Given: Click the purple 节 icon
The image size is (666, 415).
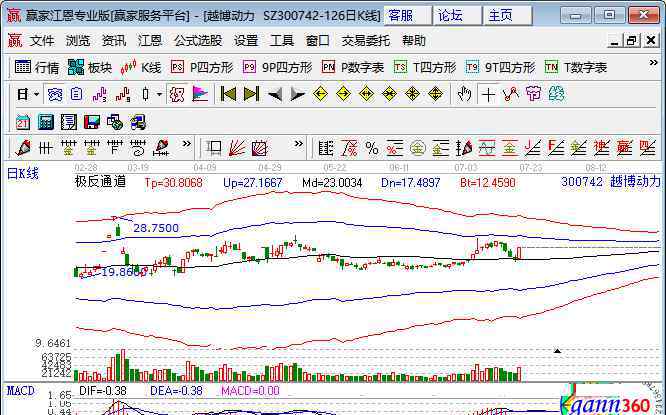Looking at the screenshot, I should [533, 94].
